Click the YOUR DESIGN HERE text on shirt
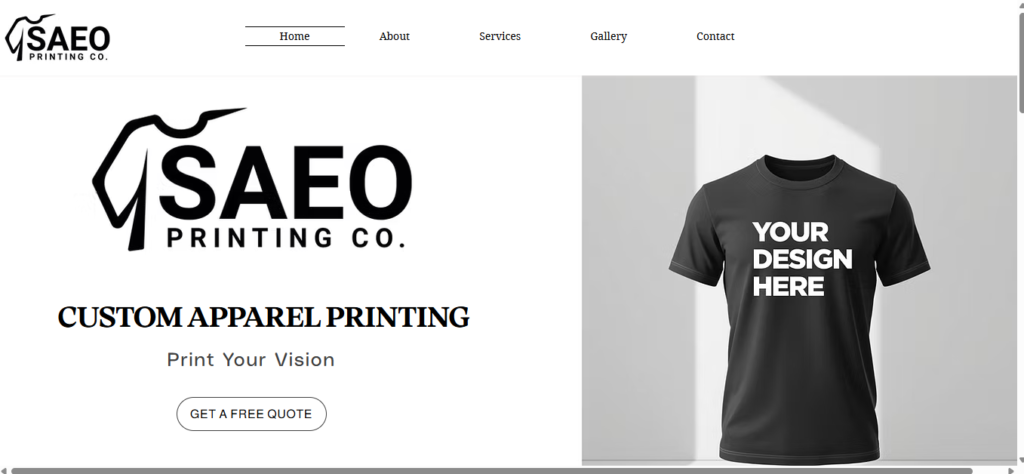 [802, 259]
